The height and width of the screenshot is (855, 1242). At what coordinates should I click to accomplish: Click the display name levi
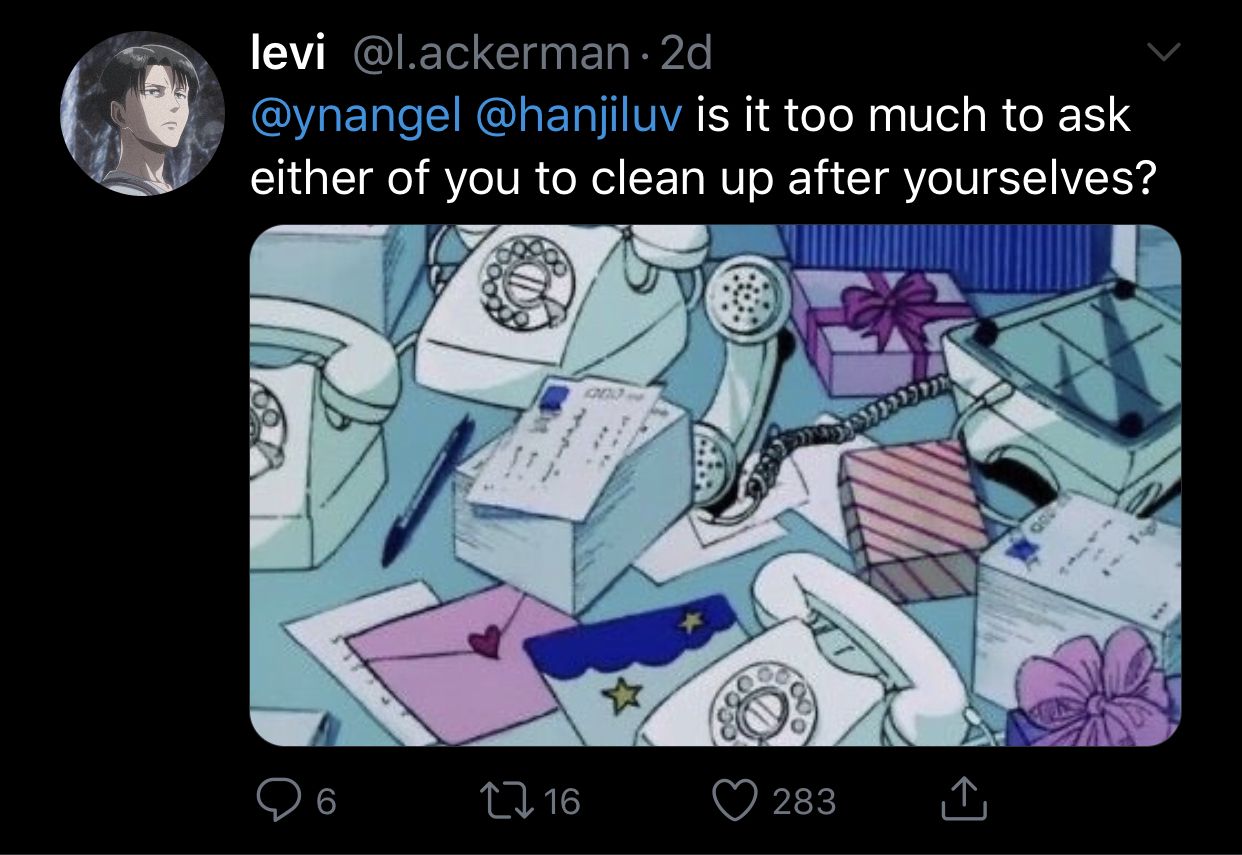point(288,54)
